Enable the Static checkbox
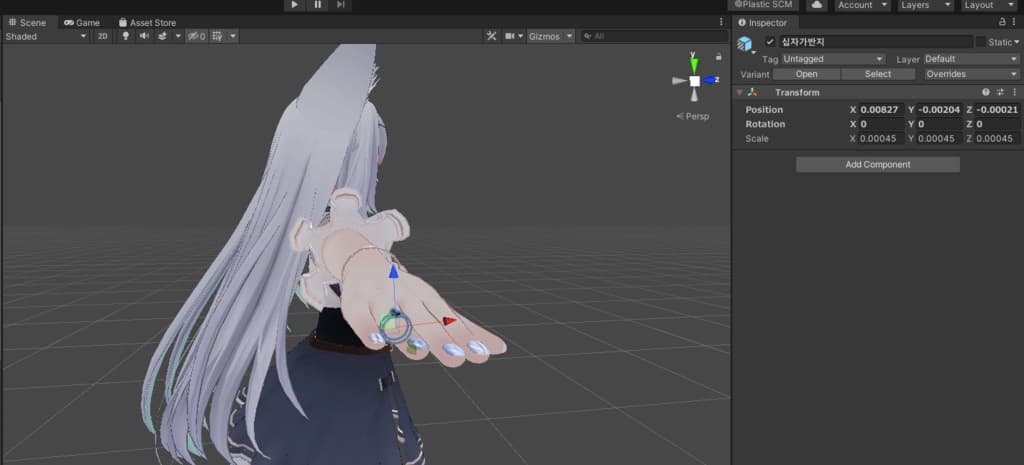 pyautogui.click(x=980, y=42)
